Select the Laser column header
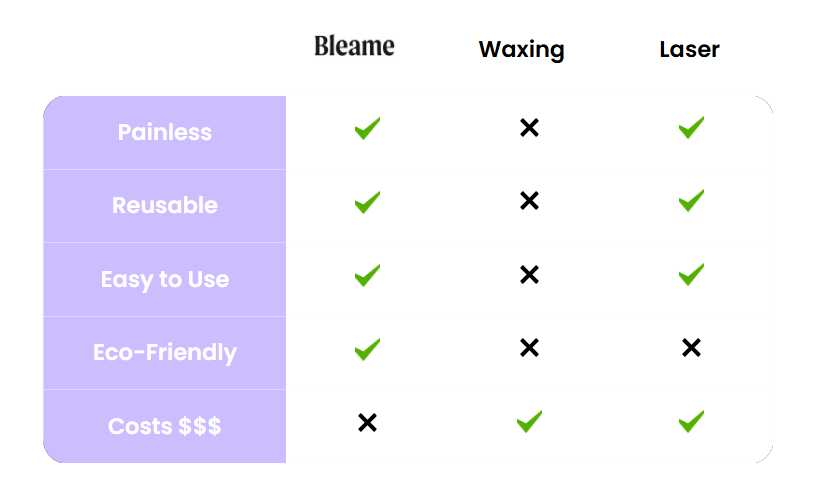 pyautogui.click(x=689, y=49)
